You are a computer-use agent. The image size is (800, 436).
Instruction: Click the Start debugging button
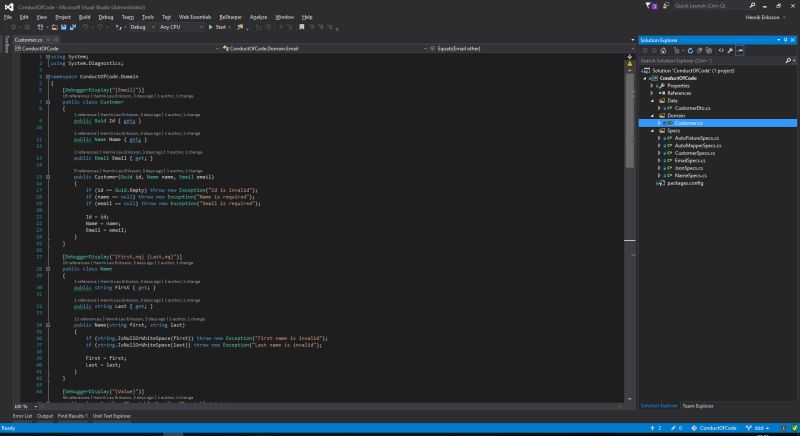click(217, 27)
